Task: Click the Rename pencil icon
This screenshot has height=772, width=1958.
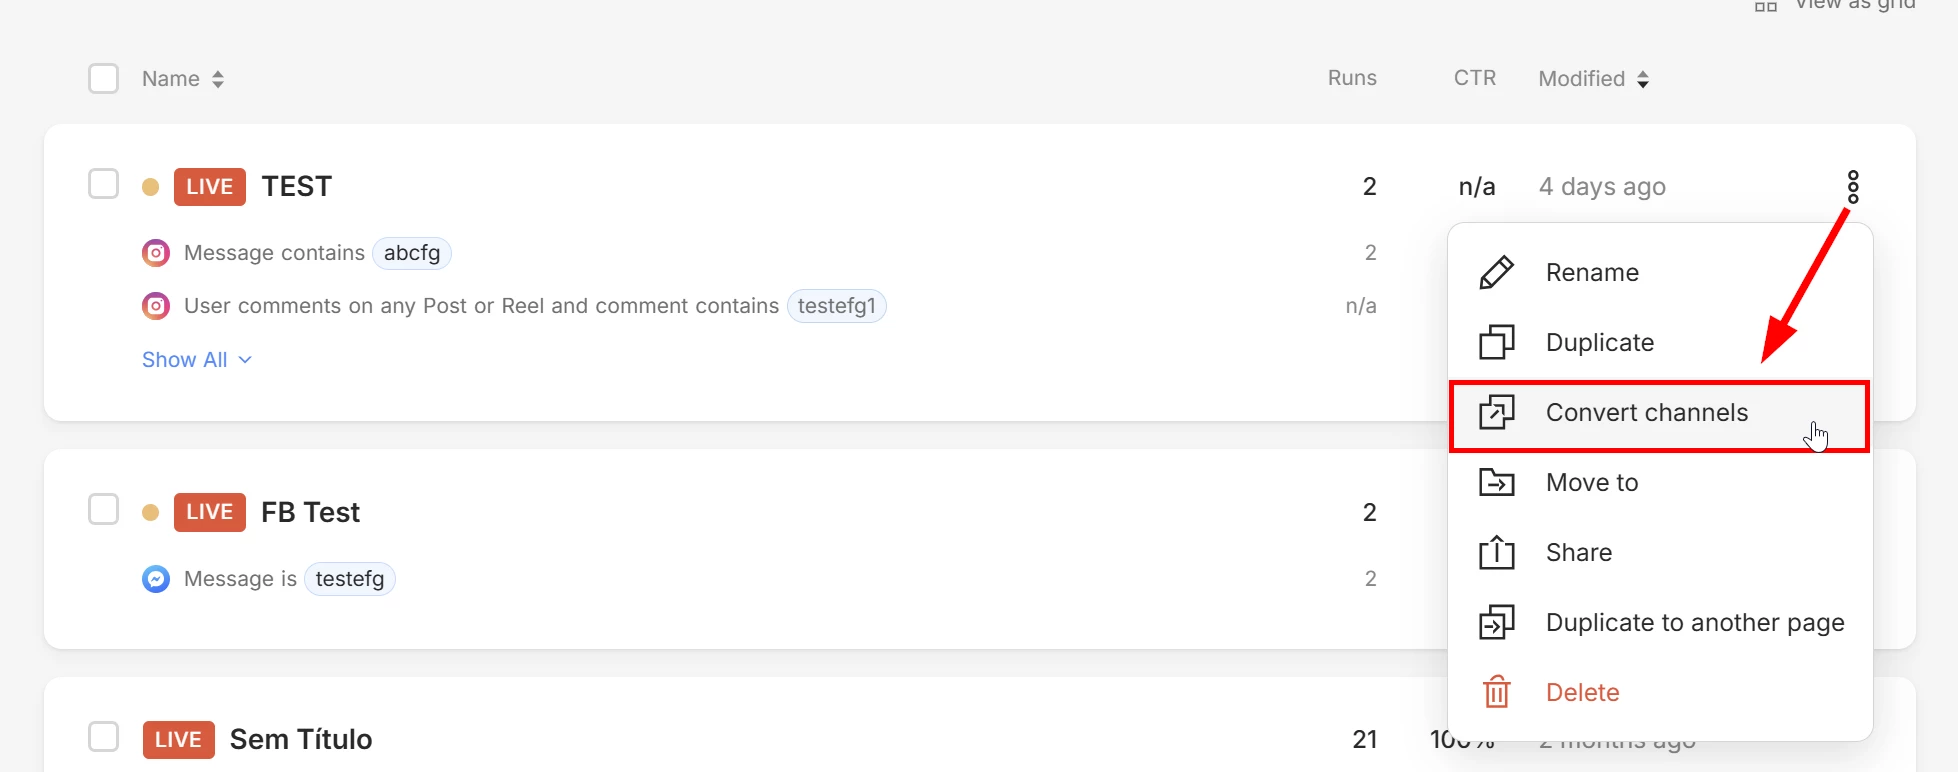Action: (1496, 272)
